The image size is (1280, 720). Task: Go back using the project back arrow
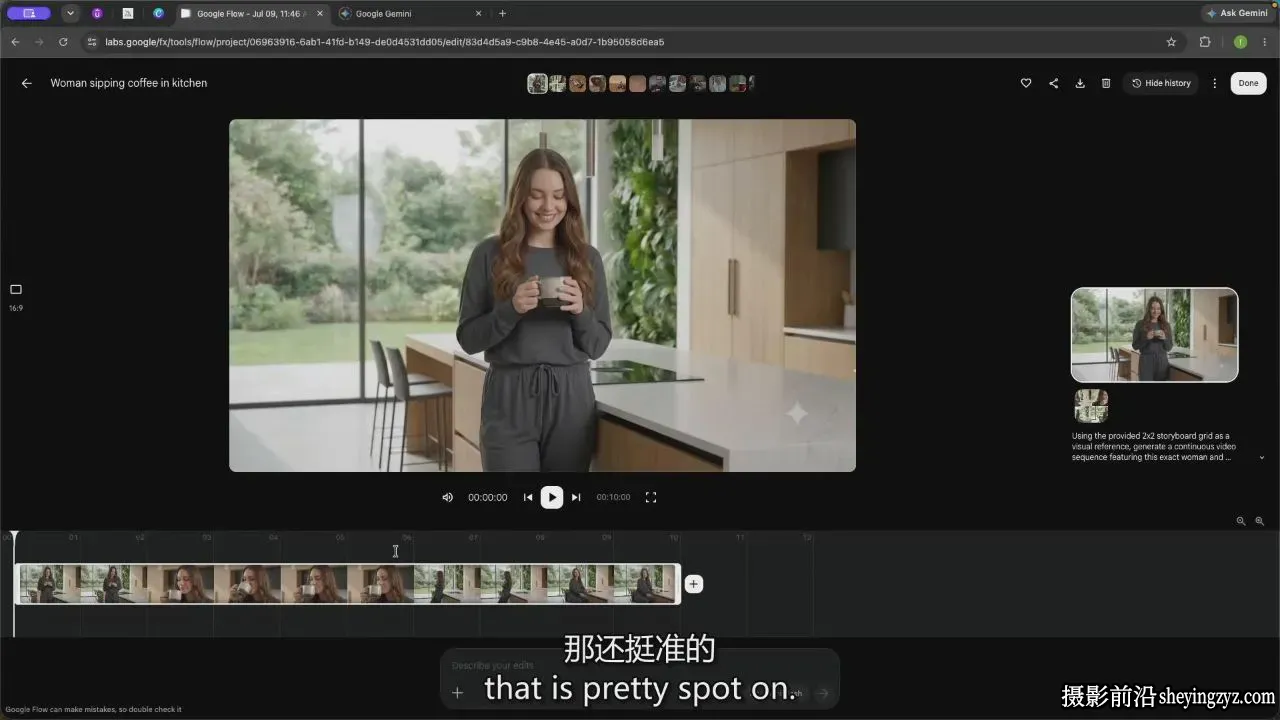26,83
